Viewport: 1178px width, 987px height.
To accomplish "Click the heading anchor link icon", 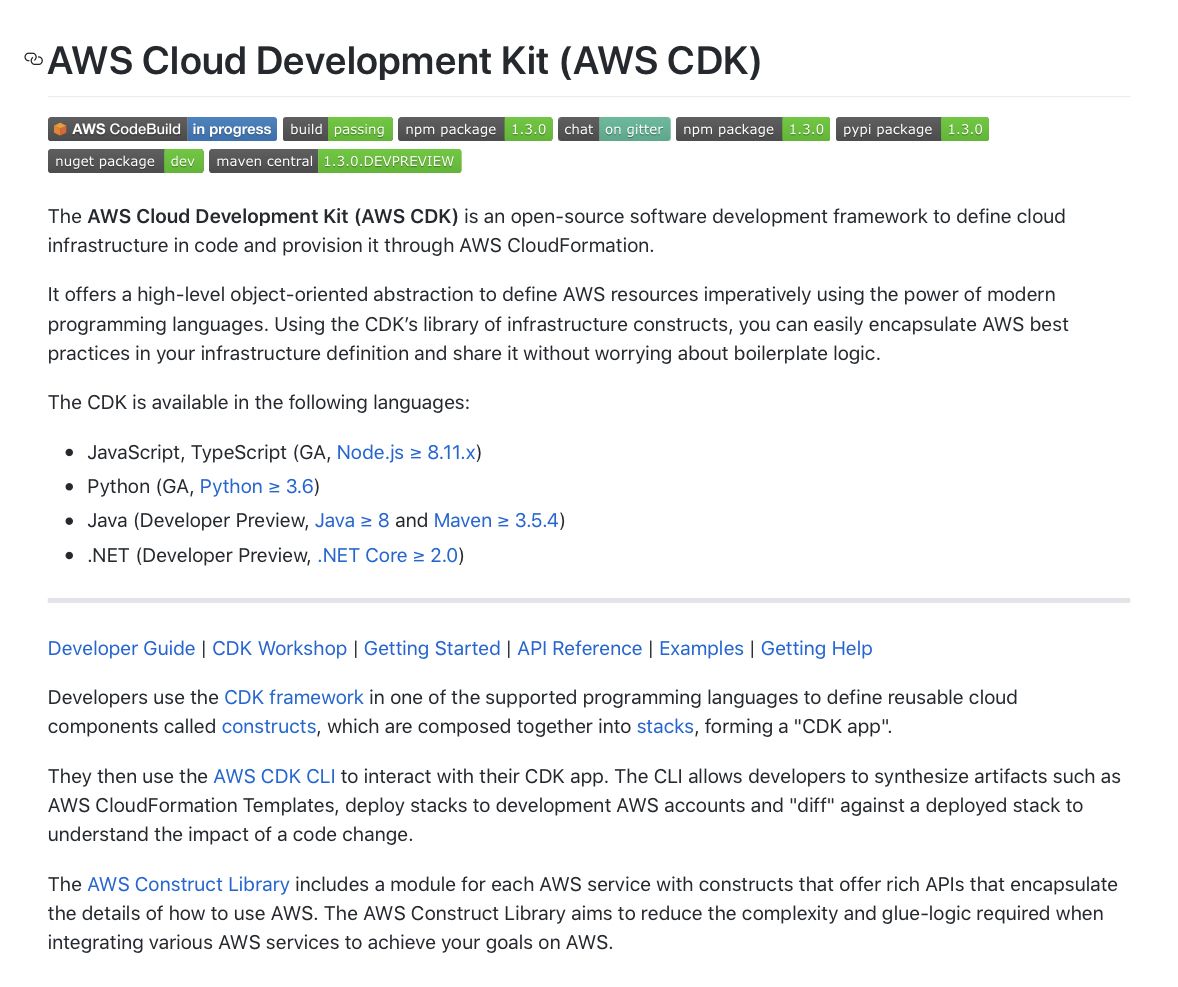I will coord(33,59).
